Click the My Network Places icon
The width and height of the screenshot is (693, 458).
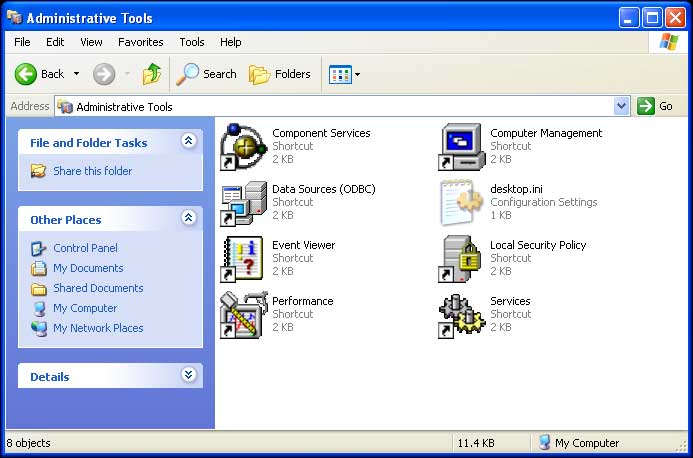click(x=39, y=328)
